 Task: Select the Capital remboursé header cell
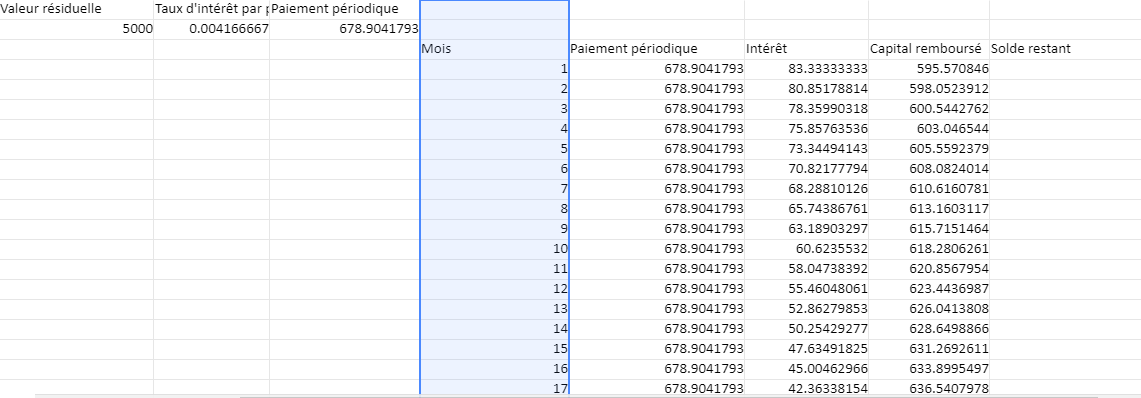[x=929, y=49]
